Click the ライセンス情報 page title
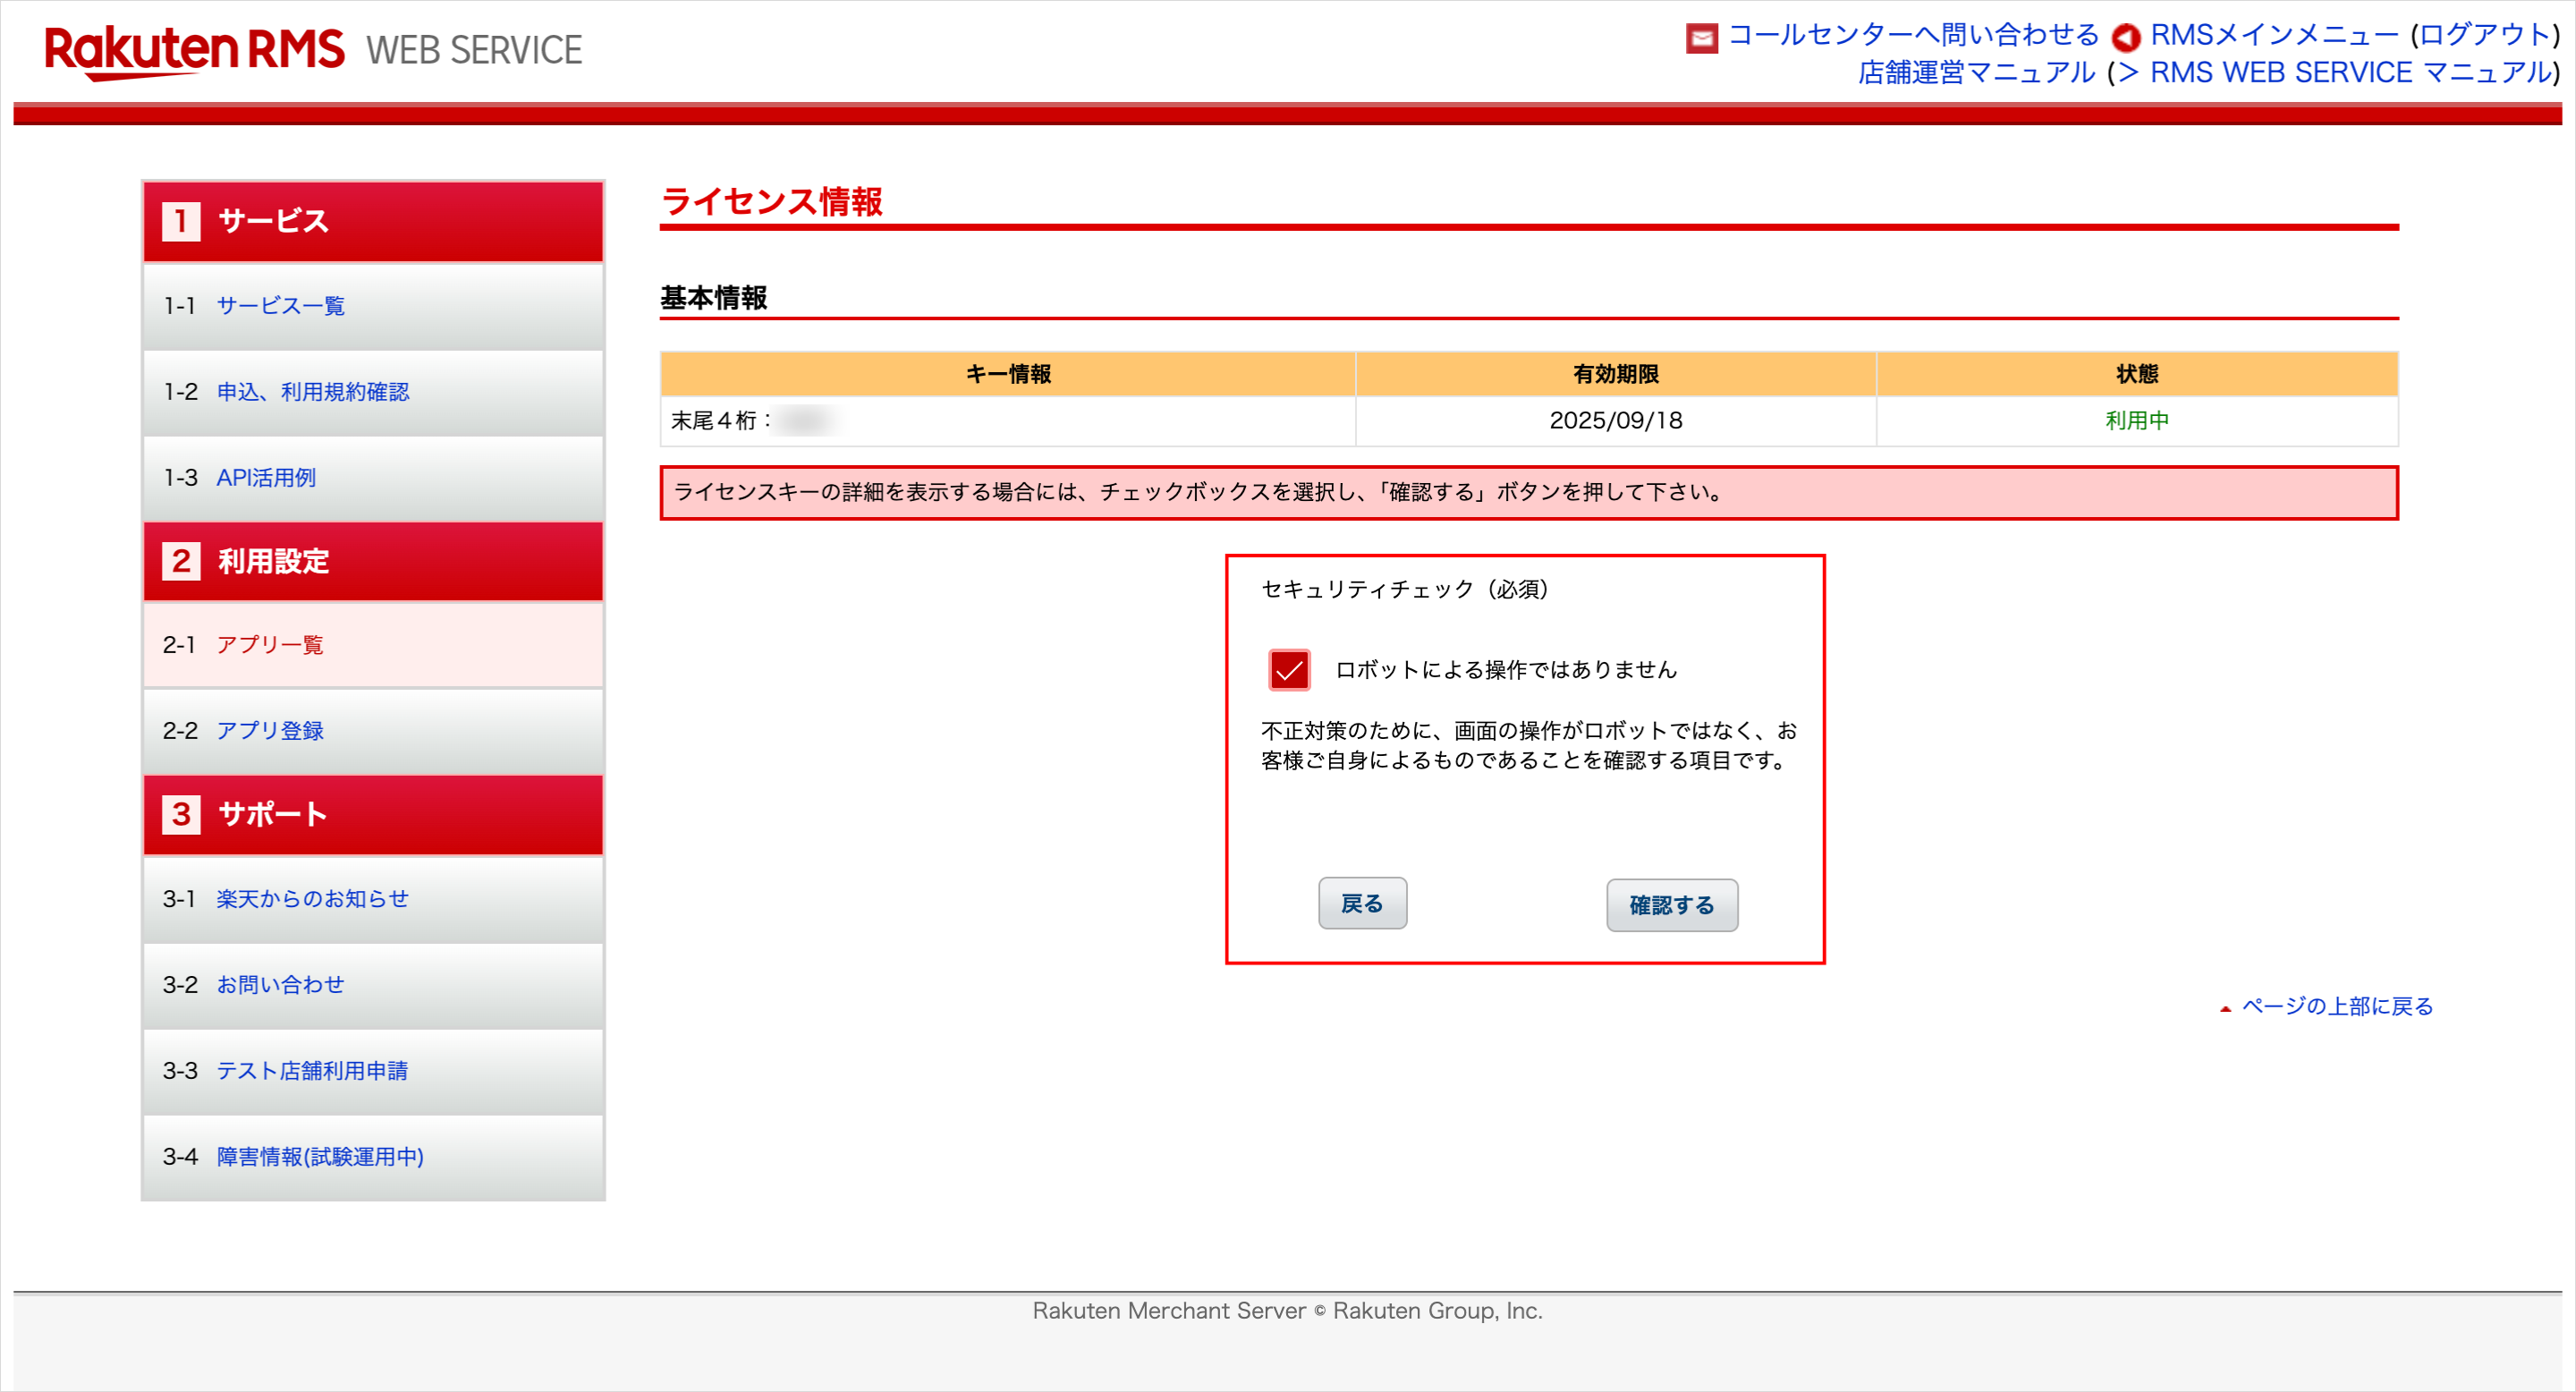 point(771,201)
